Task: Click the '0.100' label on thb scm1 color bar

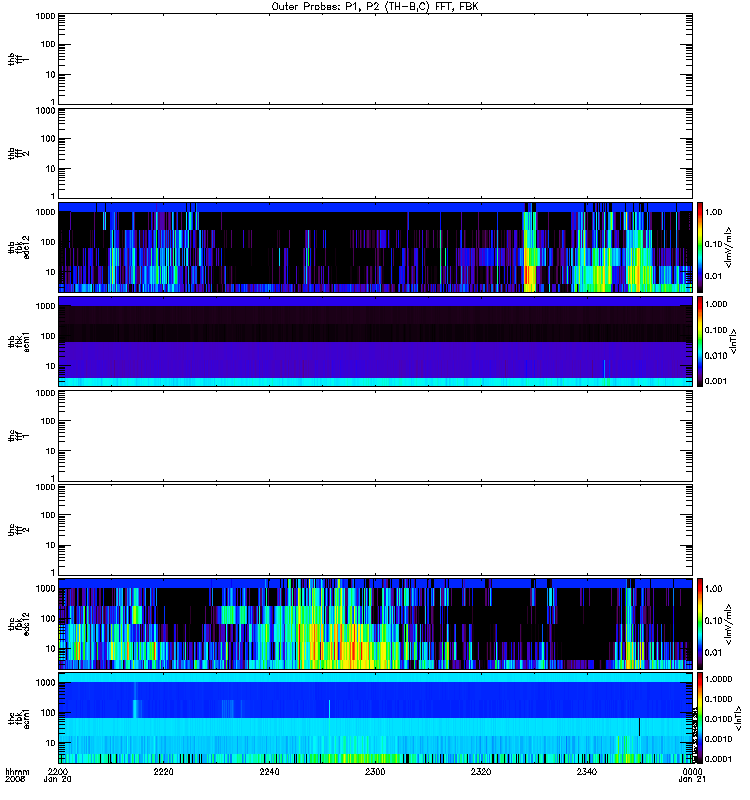Action: (x=716, y=330)
